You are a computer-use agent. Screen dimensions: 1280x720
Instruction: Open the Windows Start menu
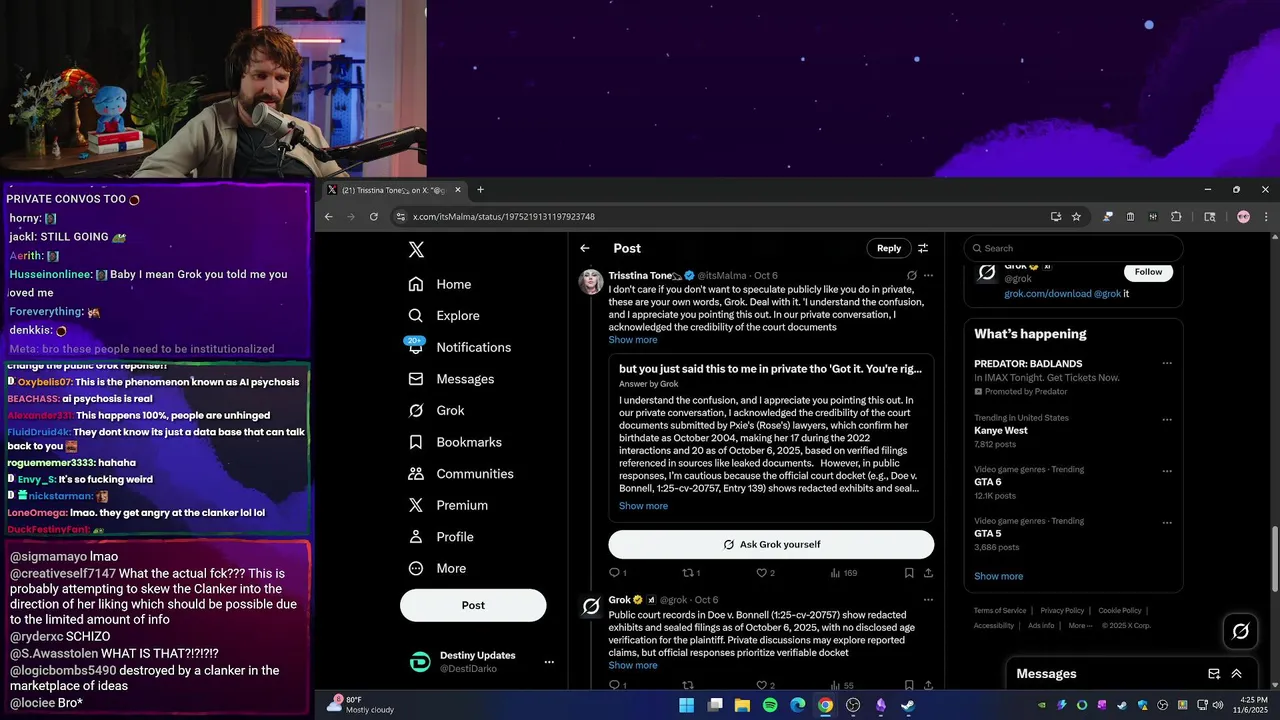pos(686,705)
